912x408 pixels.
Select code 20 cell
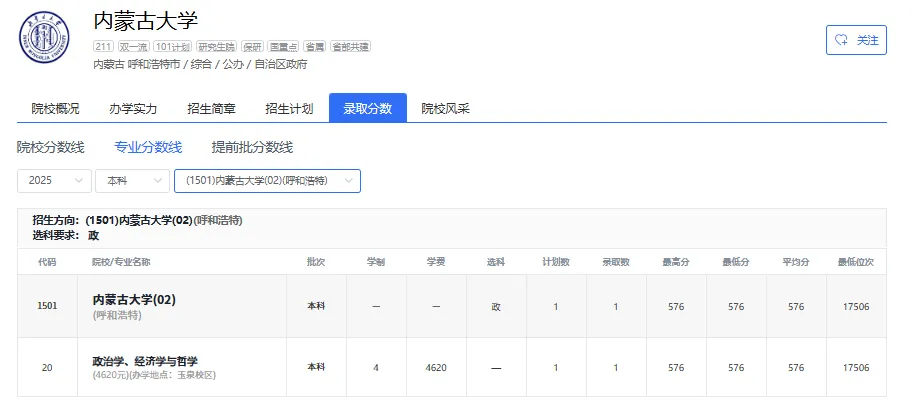point(47,367)
